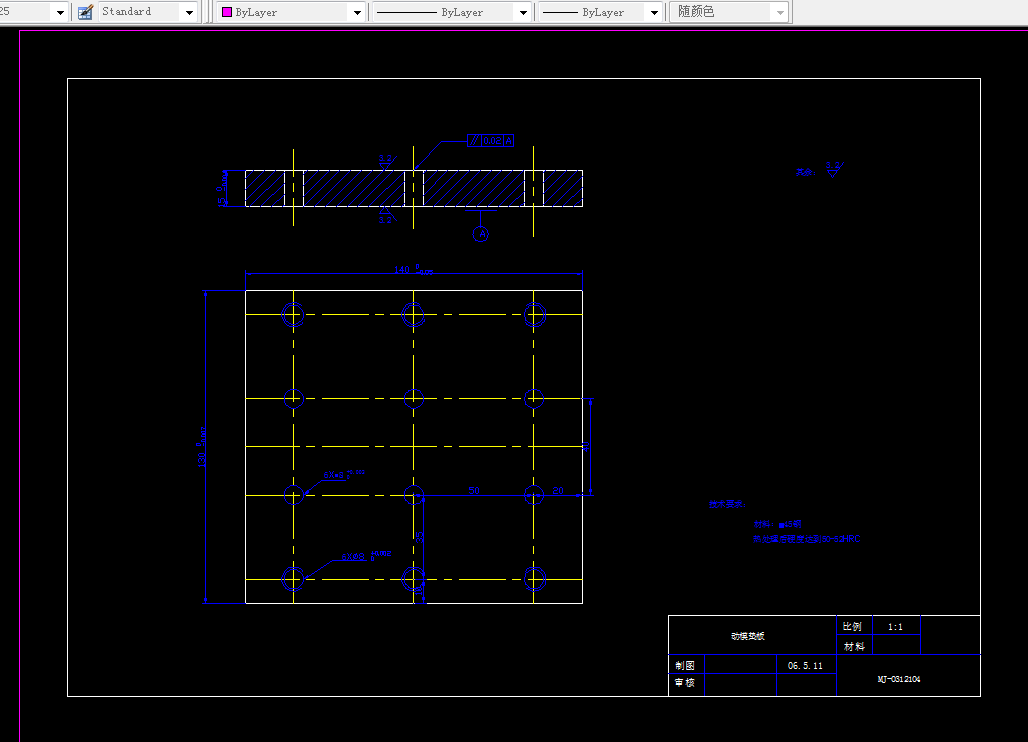The image size is (1028, 742).
Task: Select the 15 thickness dimension text
Action: 222,189
